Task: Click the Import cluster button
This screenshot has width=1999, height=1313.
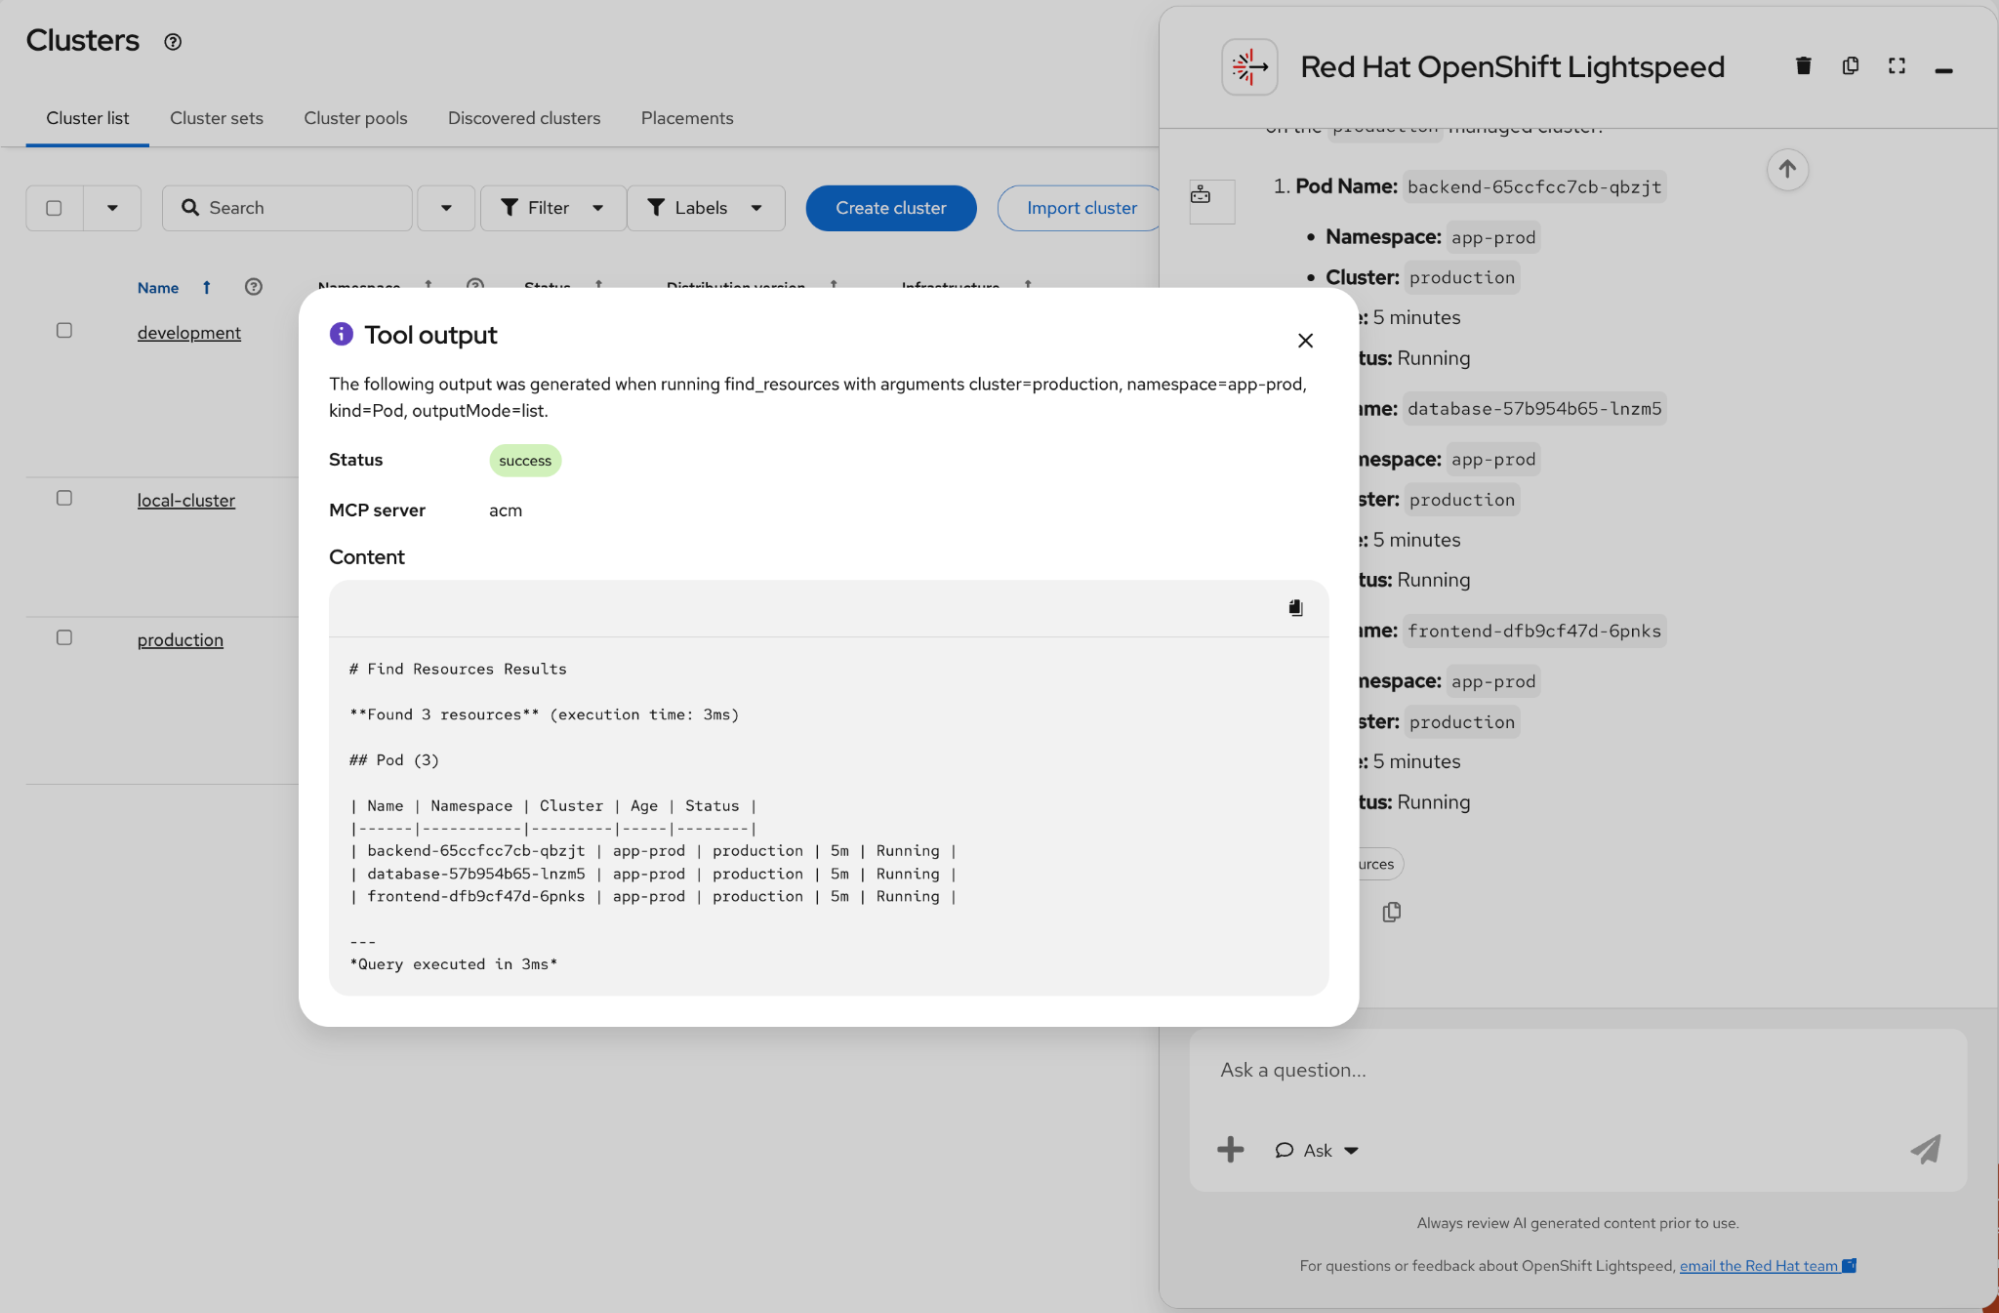Action: 1081,208
